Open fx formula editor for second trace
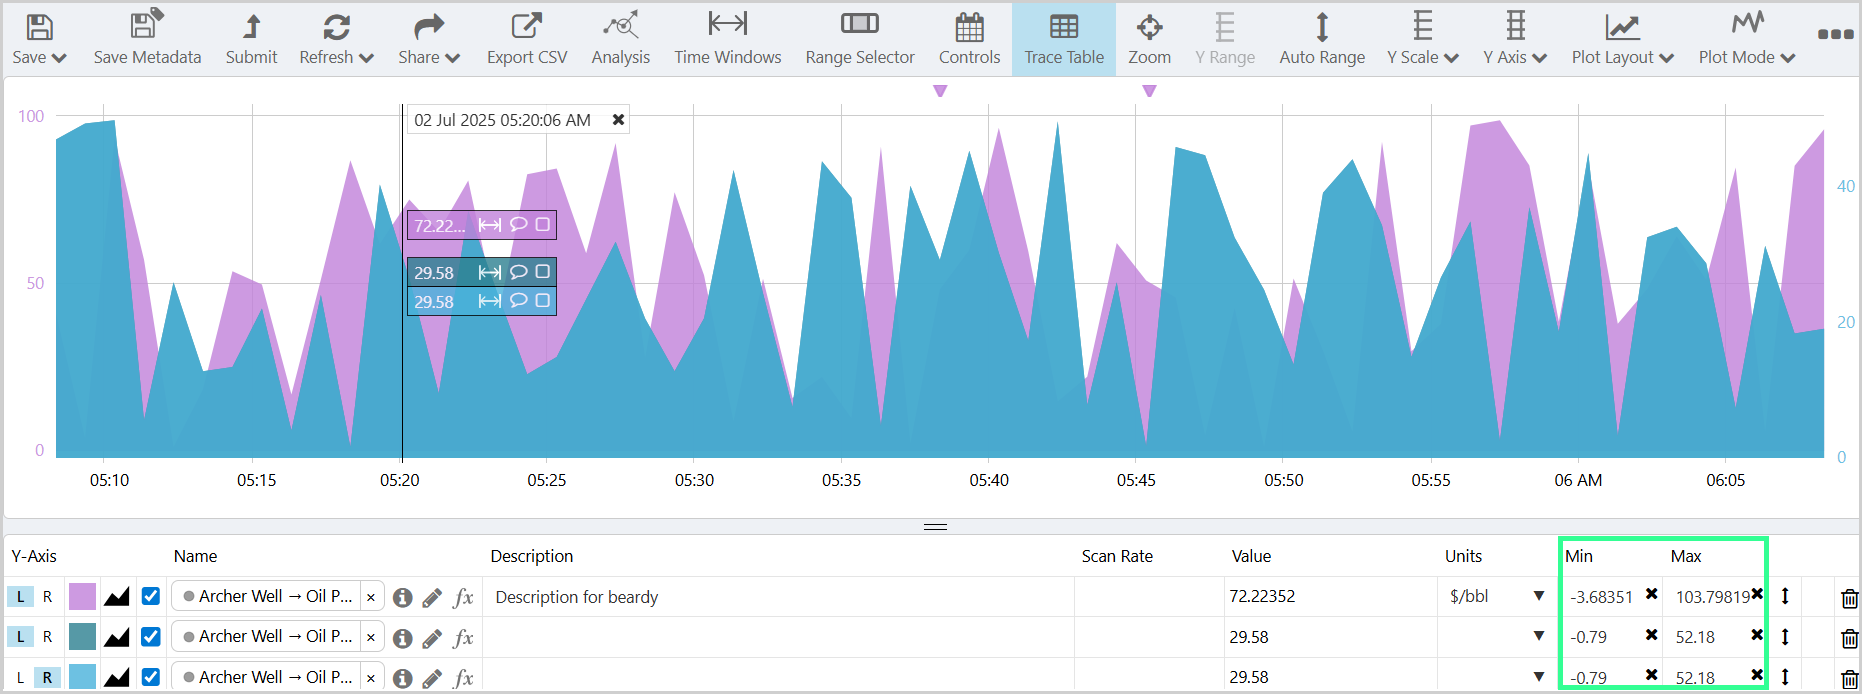This screenshot has width=1862, height=694. tap(463, 638)
